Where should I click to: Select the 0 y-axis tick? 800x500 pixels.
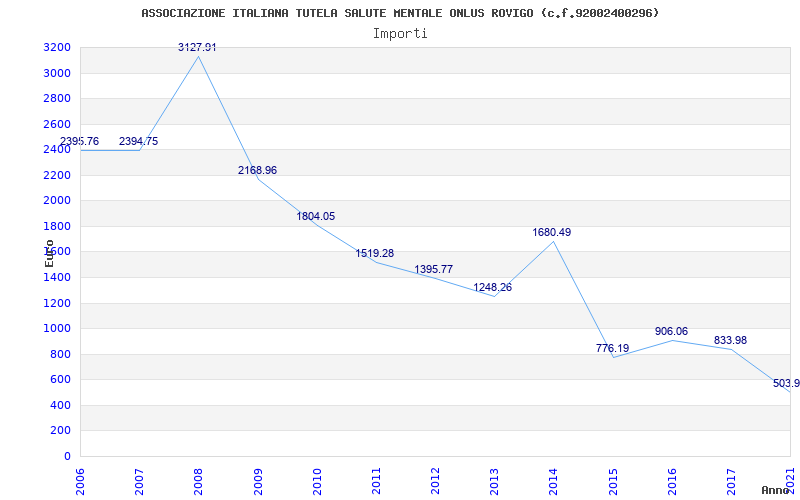point(67,457)
